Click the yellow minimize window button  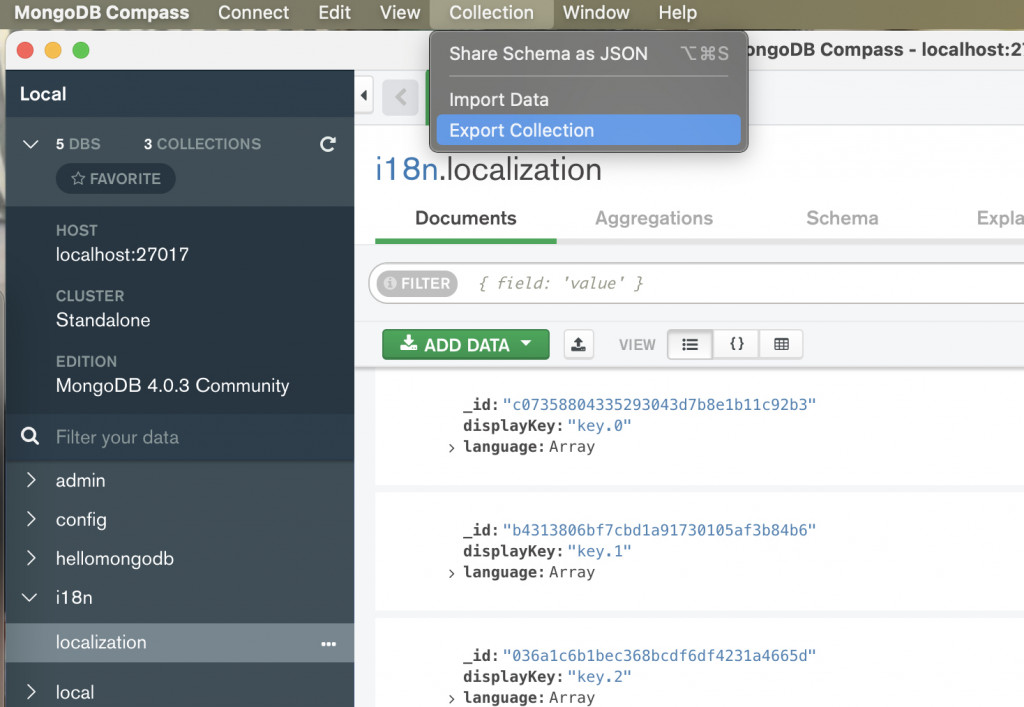53,50
